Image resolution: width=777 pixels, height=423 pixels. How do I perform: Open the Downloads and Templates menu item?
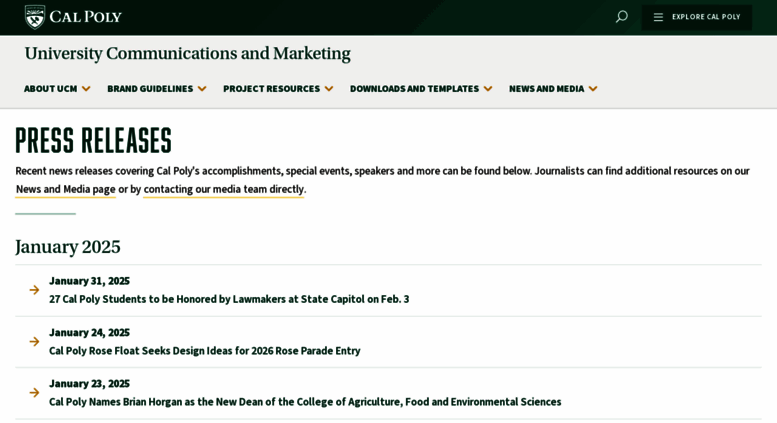[x=414, y=89]
